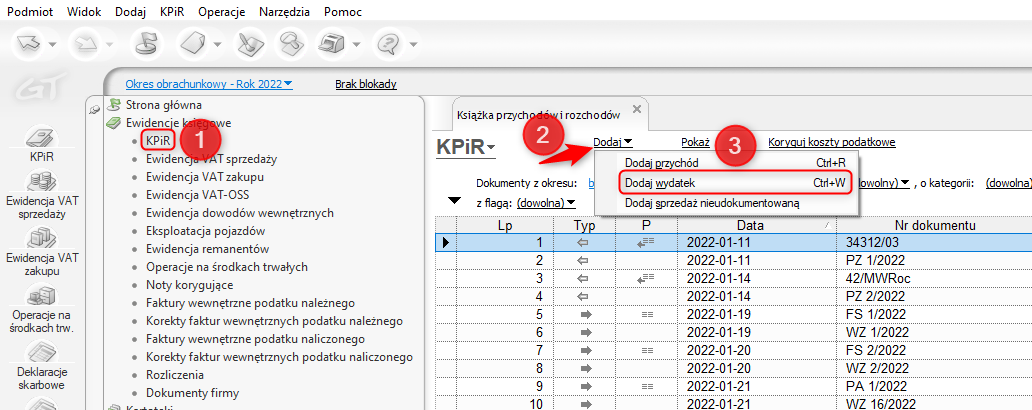Click the edit brush toolbar icon

point(250,45)
